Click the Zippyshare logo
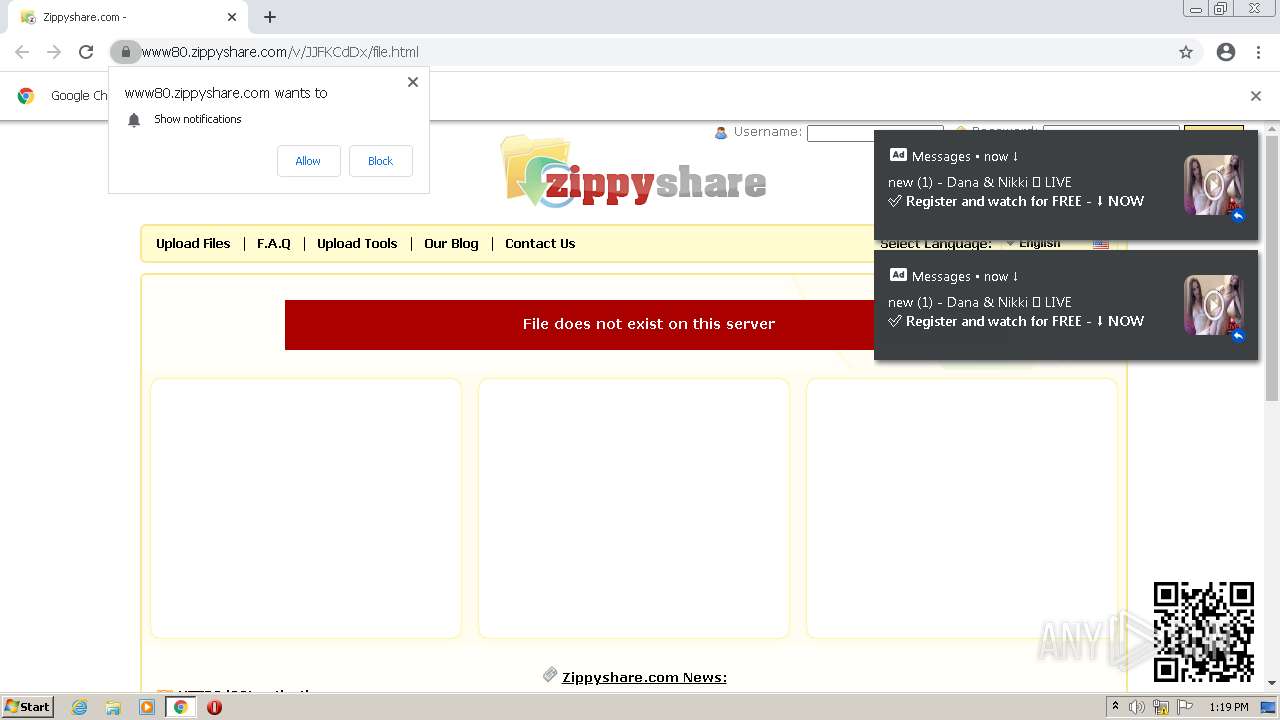Screen dimensions: 1280x720 [x=633, y=173]
